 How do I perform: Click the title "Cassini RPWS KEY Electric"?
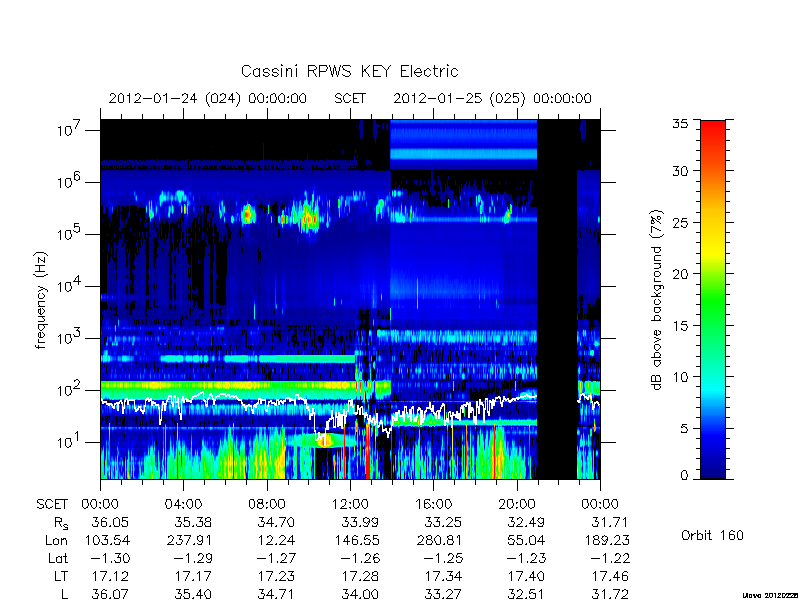[349, 71]
